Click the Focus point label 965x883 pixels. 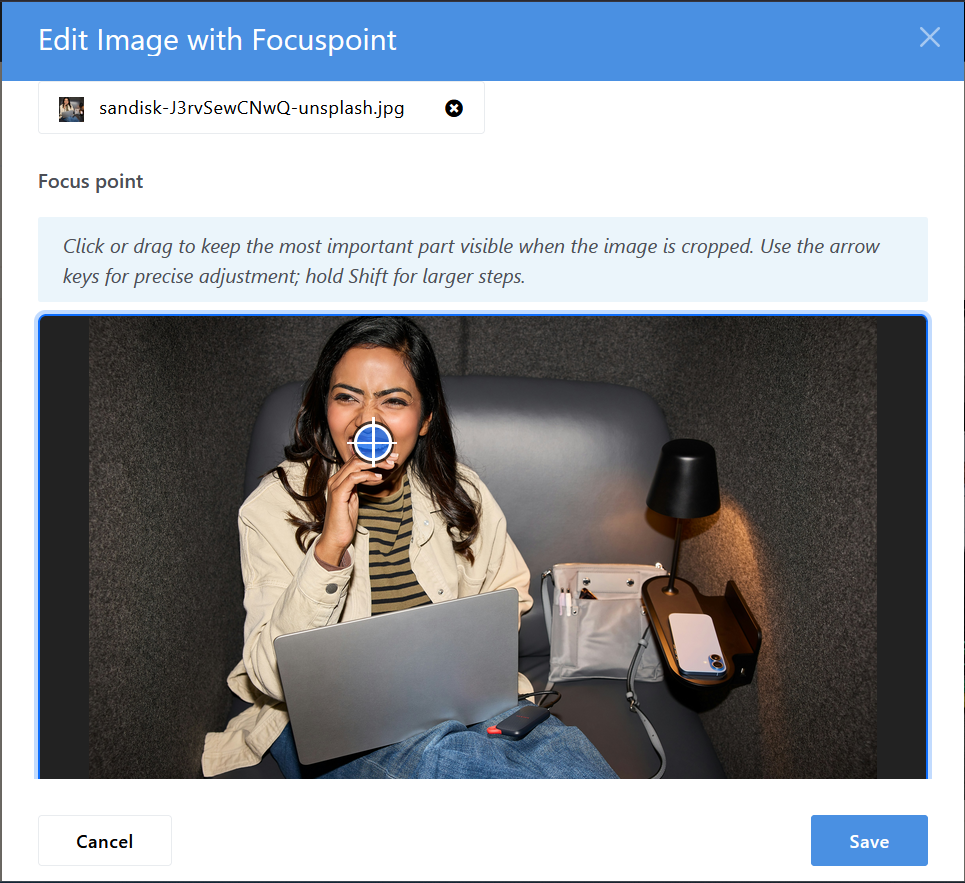90,182
